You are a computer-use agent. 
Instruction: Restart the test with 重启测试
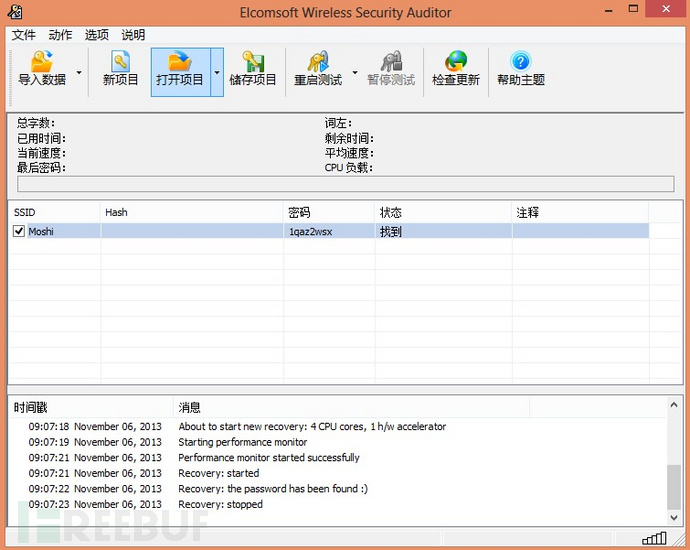[x=318, y=68]
